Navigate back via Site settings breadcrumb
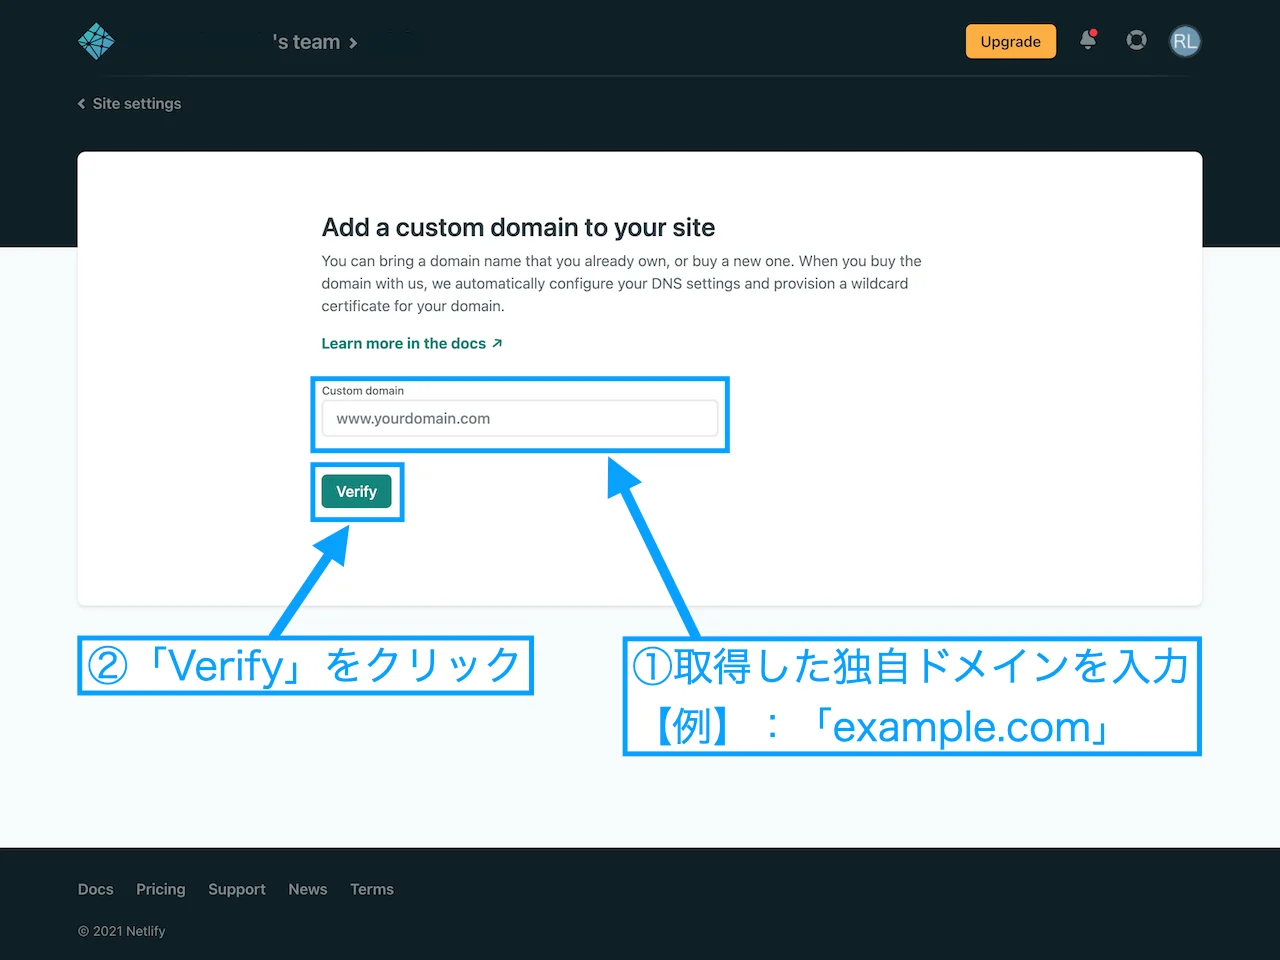The image size is (1280, 960). (x=137, y=103)
